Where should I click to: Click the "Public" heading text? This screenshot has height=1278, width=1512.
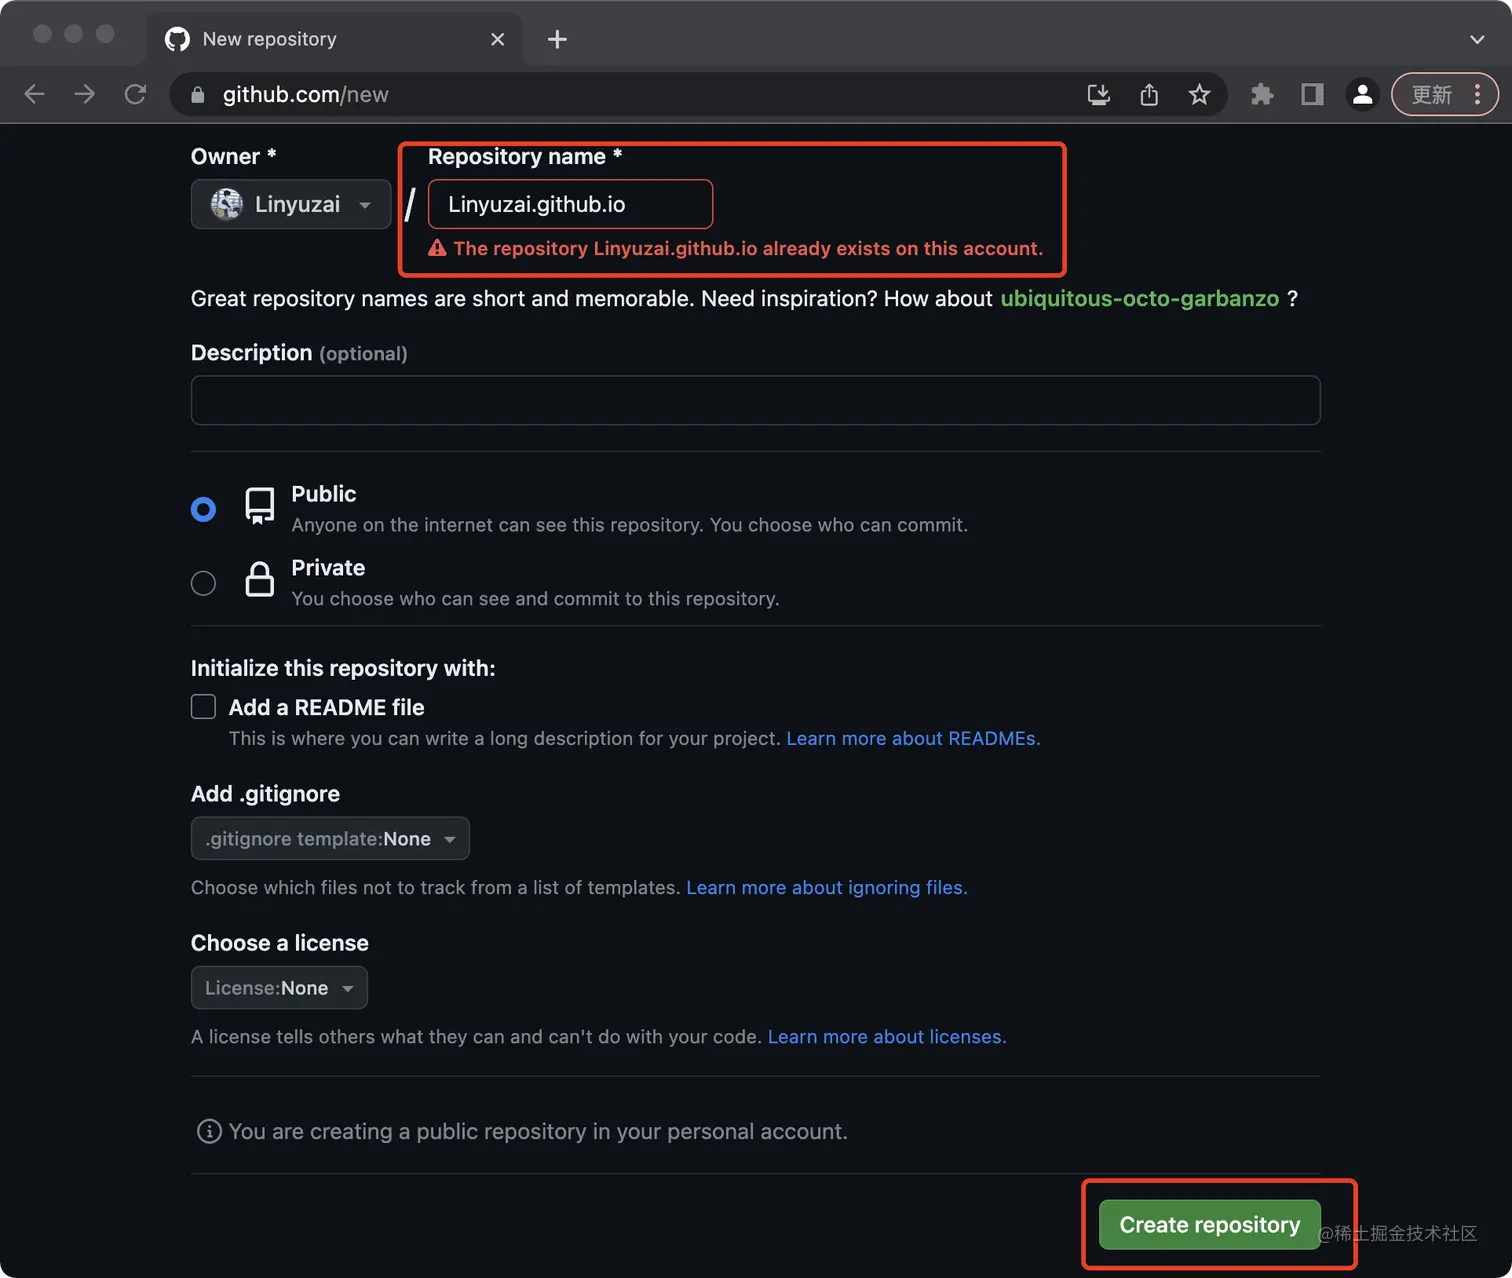(x=323, y=494)
